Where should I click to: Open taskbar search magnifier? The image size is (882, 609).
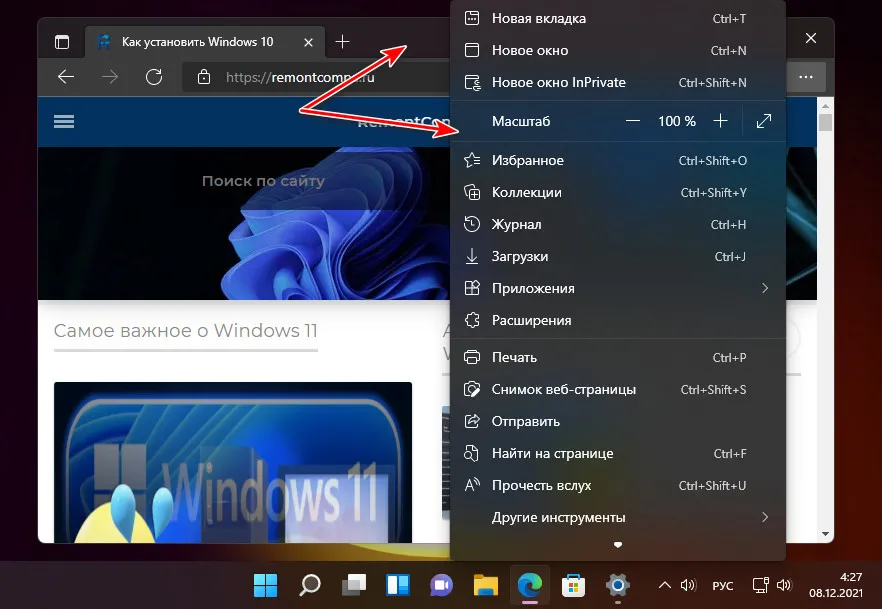(x=310, y=584)
